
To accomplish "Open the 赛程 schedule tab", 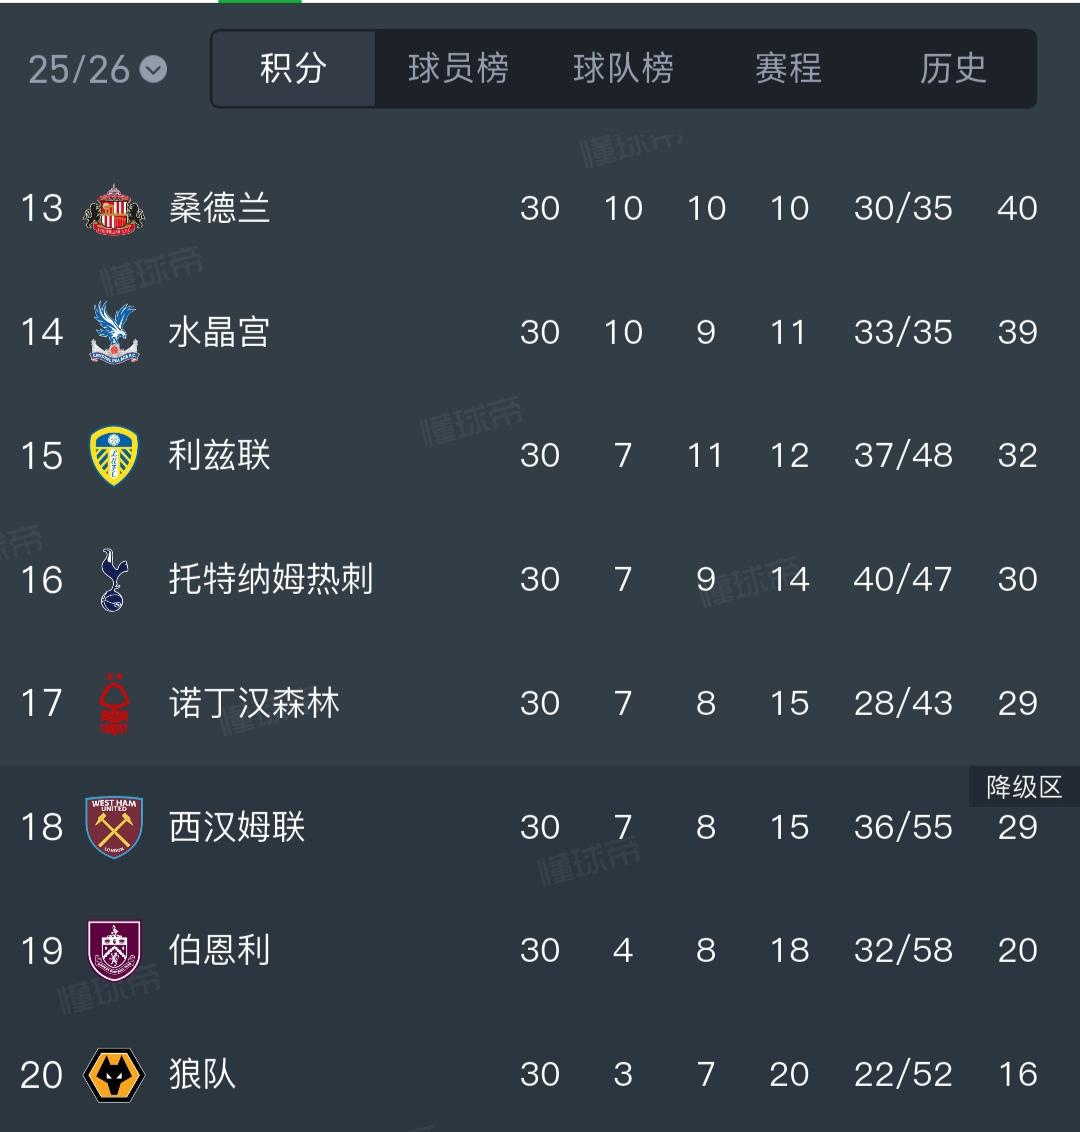I will (787, 69).
